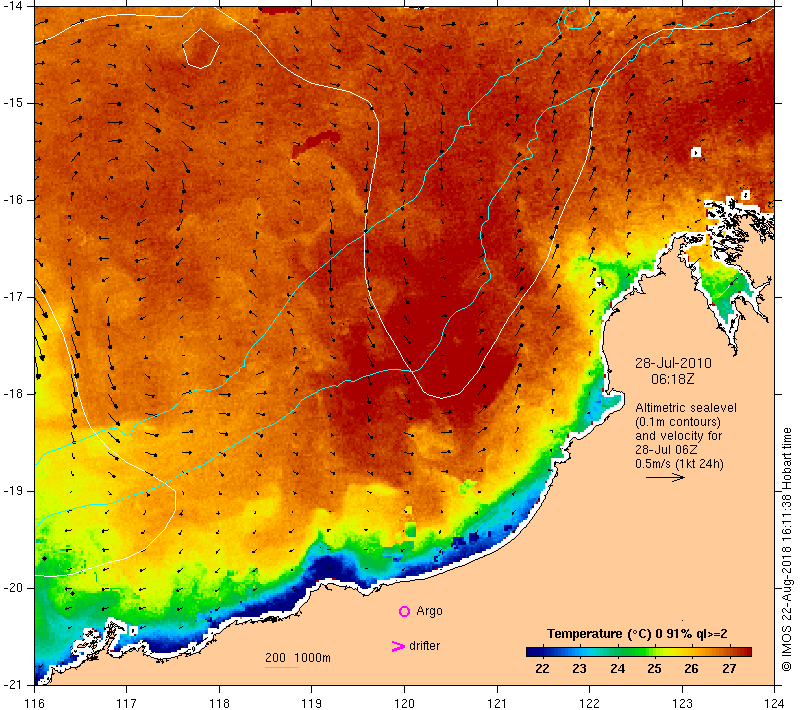Click the 0.5m/s velocity scale arrow
Viewport: 800px width, 710px height.
(665, 477)
